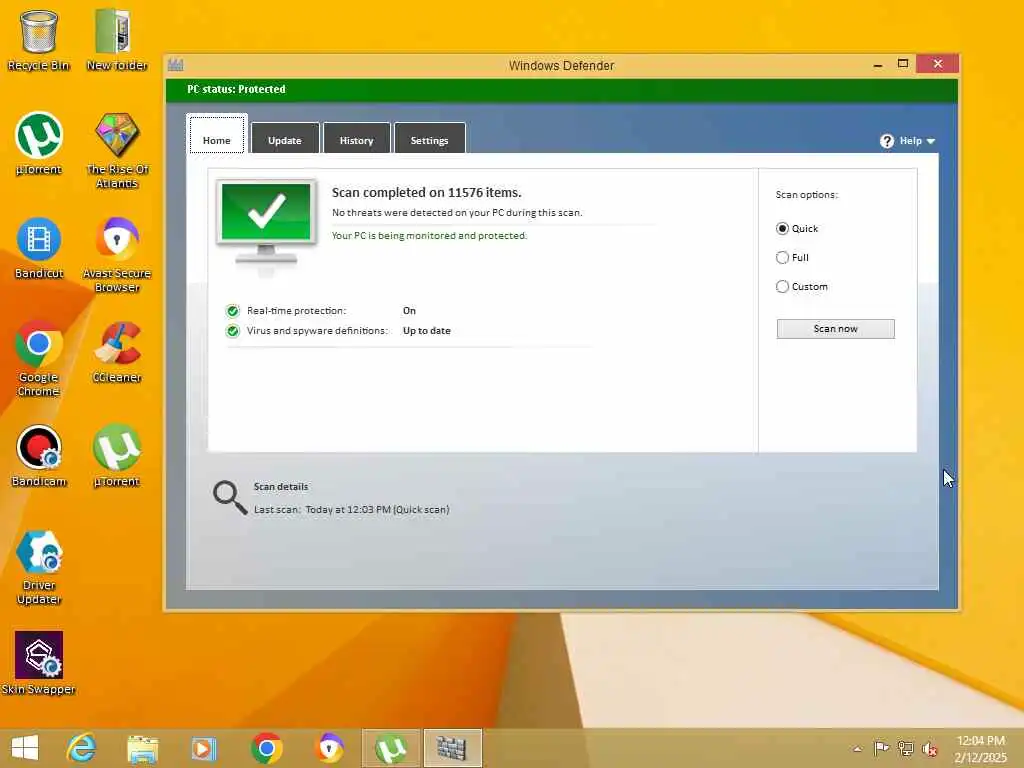Click the 'No threats were detected' message

(456, 213)
